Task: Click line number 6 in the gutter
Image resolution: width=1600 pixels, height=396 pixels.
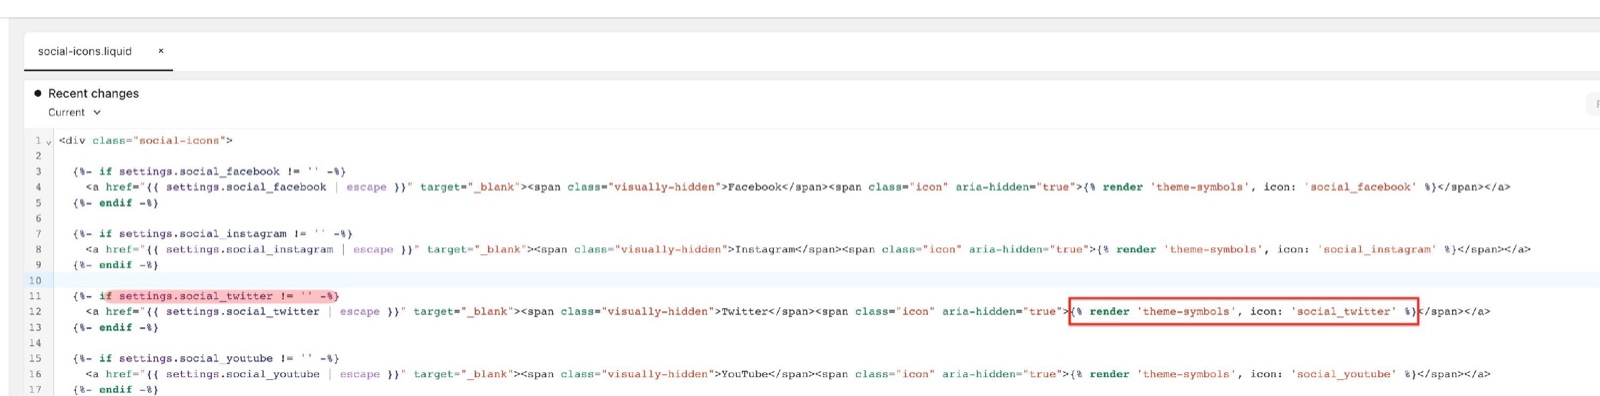Action: click(38, 219)
